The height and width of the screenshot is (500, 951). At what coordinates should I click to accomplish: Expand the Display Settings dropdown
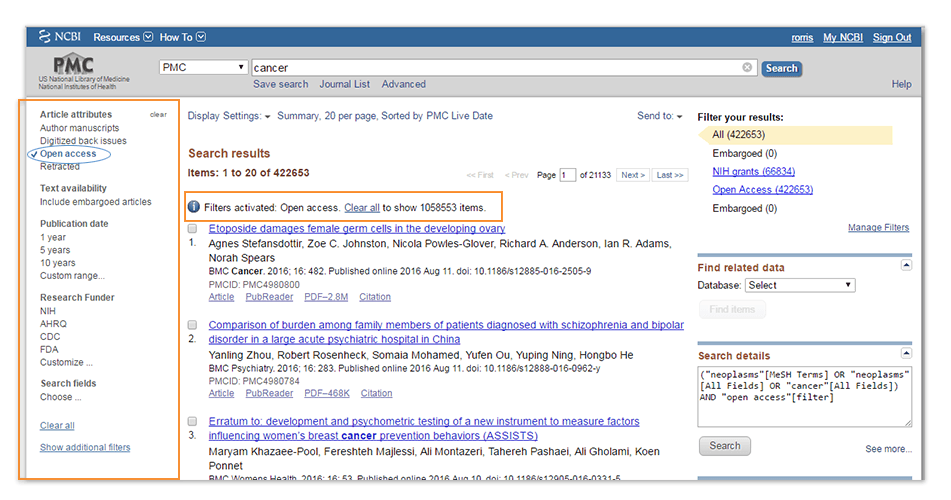229,116
